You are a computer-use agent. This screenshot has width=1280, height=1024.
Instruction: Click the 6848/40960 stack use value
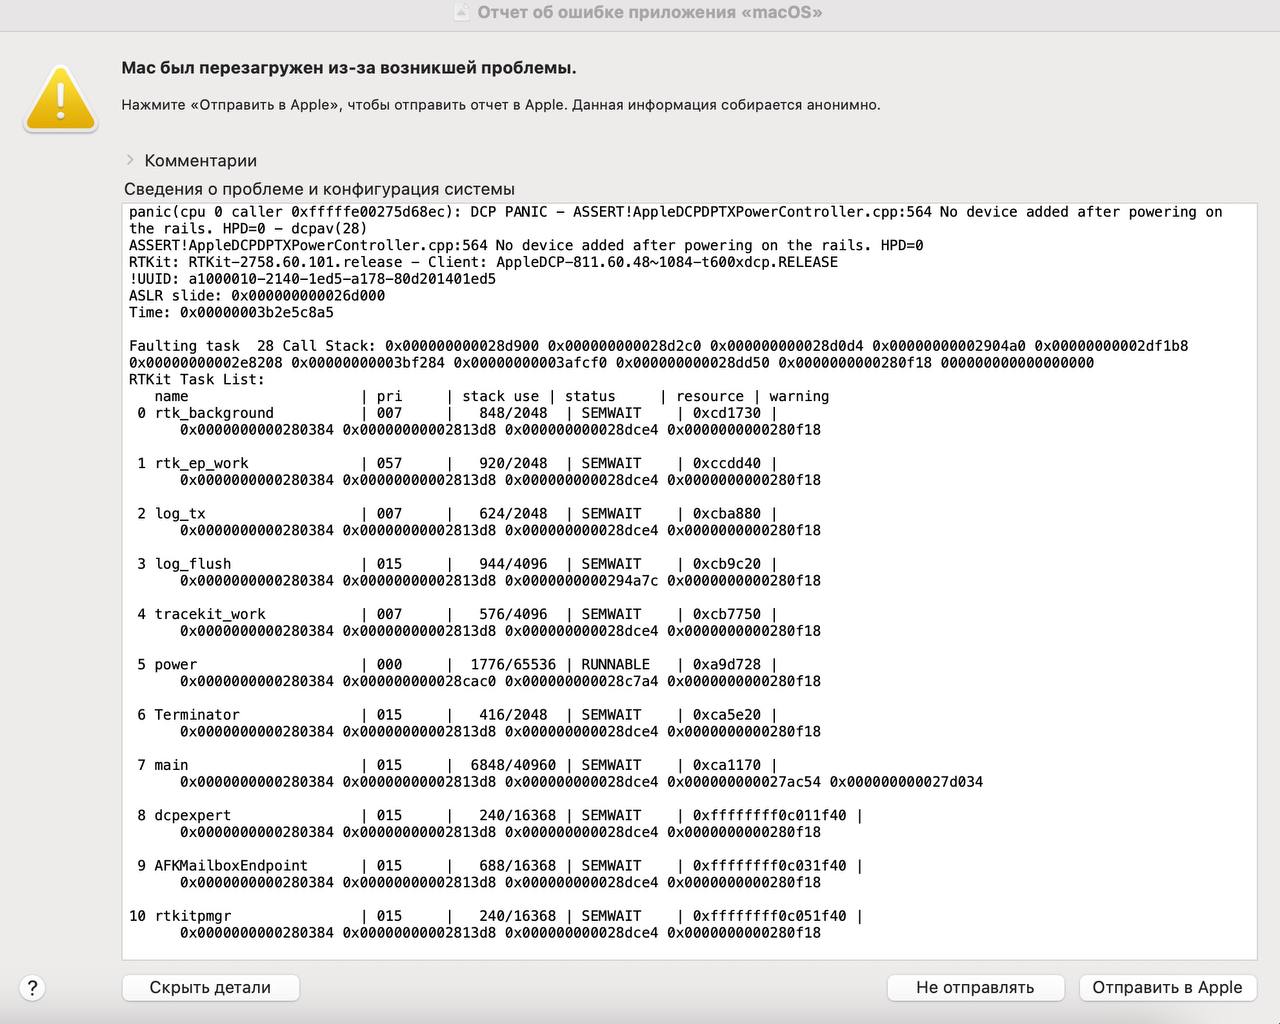coord(513,766)
